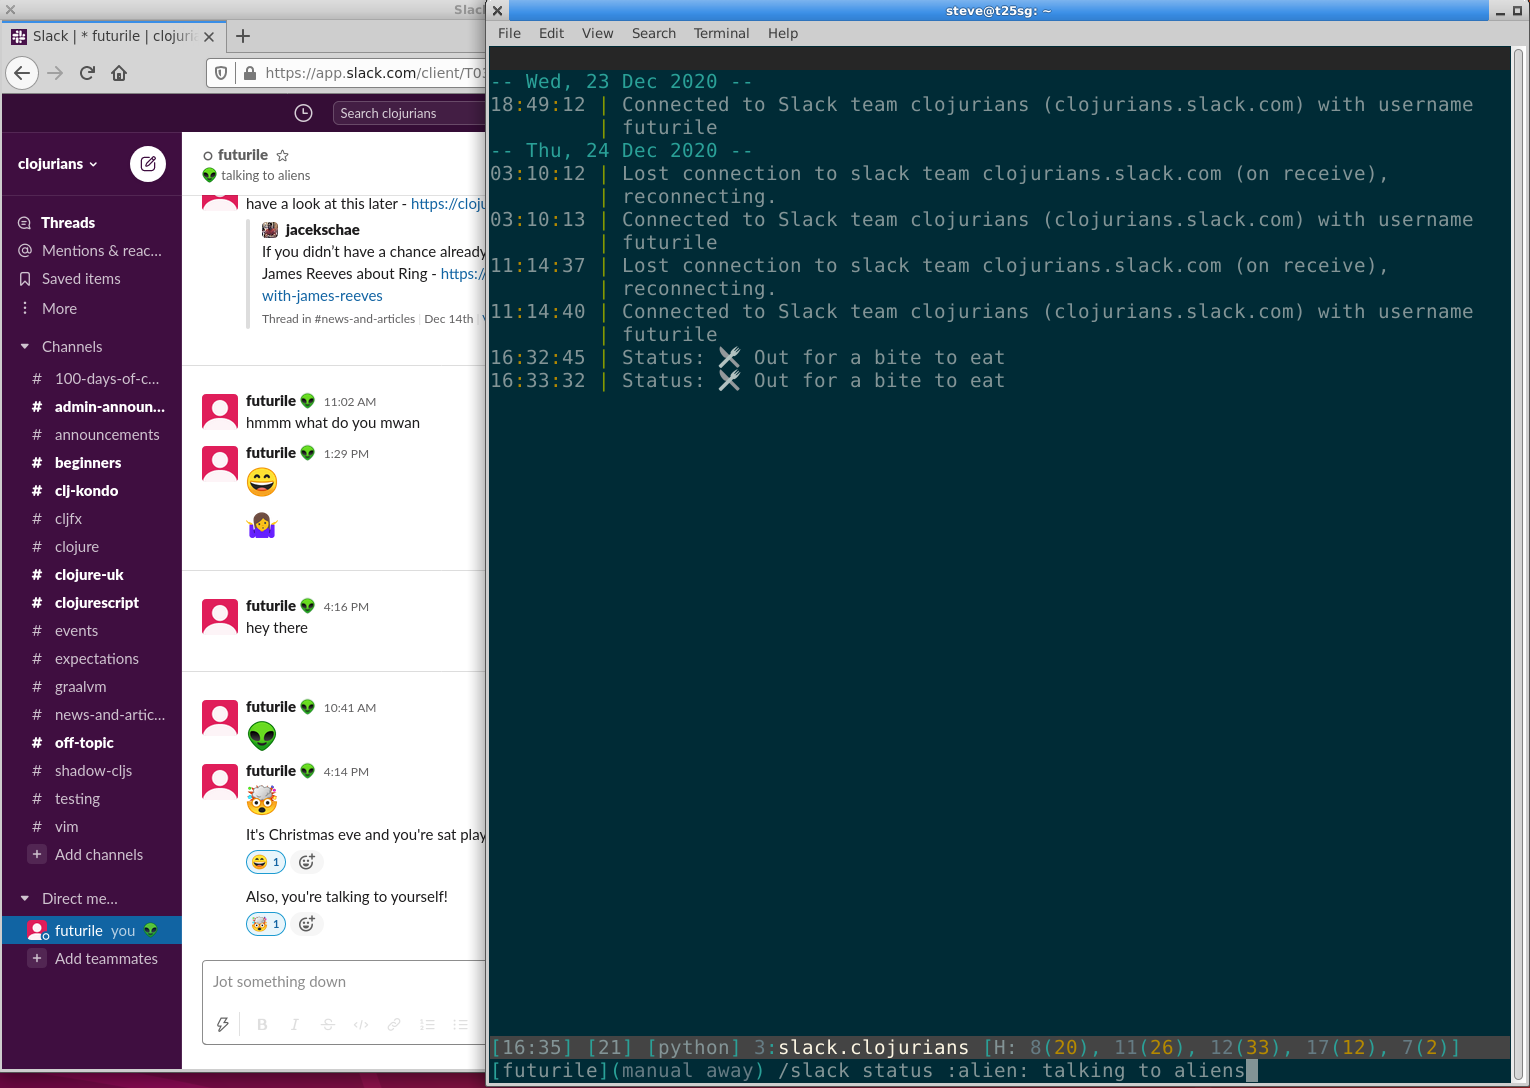The height and width of the screenshot is (1088, 1530).
Task: Click the padlock site security icon
Action: pyautogui.click(x=250, y=73)
